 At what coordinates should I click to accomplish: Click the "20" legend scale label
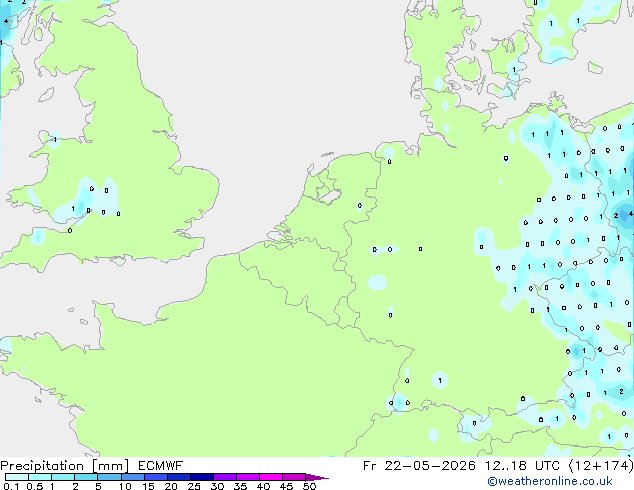pyautogui.click(x=171, y=486)
